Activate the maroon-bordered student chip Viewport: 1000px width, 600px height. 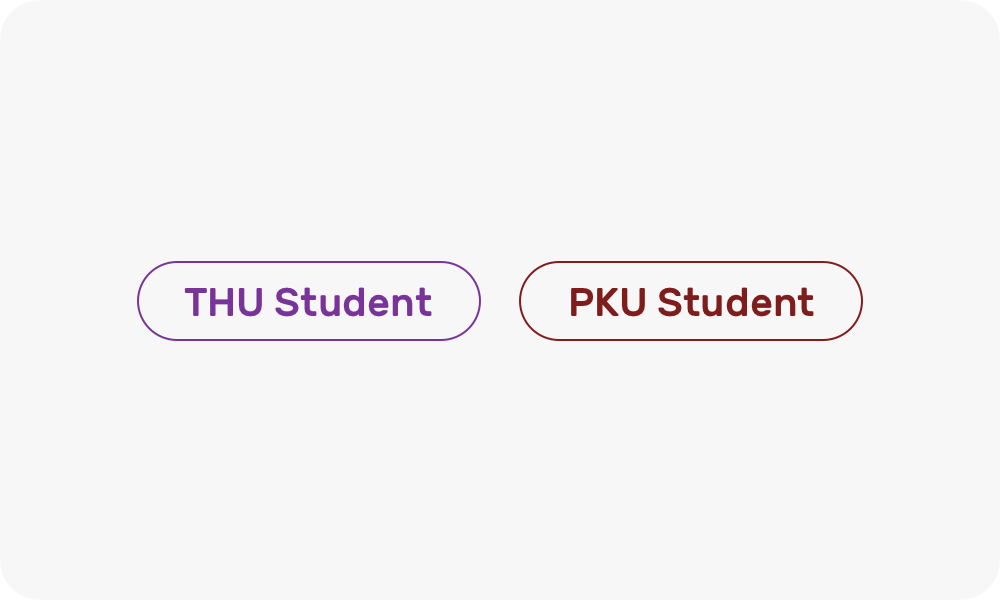(691, 301)
